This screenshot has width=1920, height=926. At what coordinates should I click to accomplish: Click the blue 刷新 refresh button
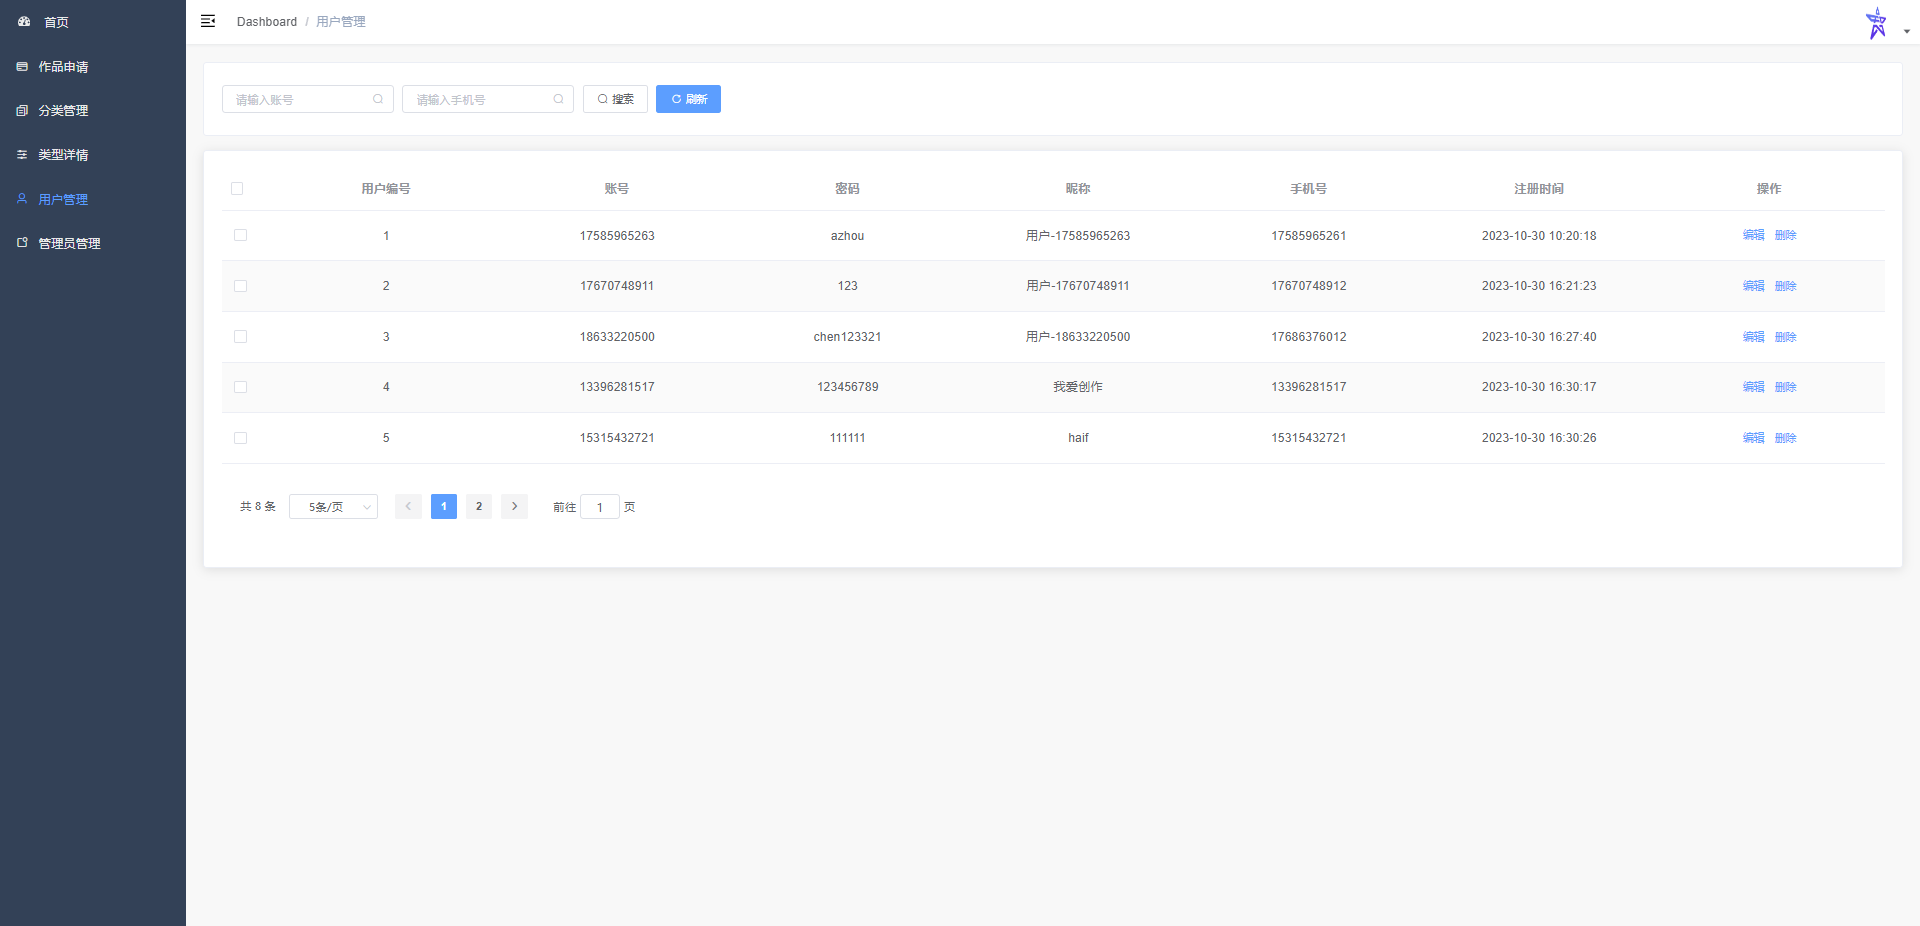pos(688,99)
